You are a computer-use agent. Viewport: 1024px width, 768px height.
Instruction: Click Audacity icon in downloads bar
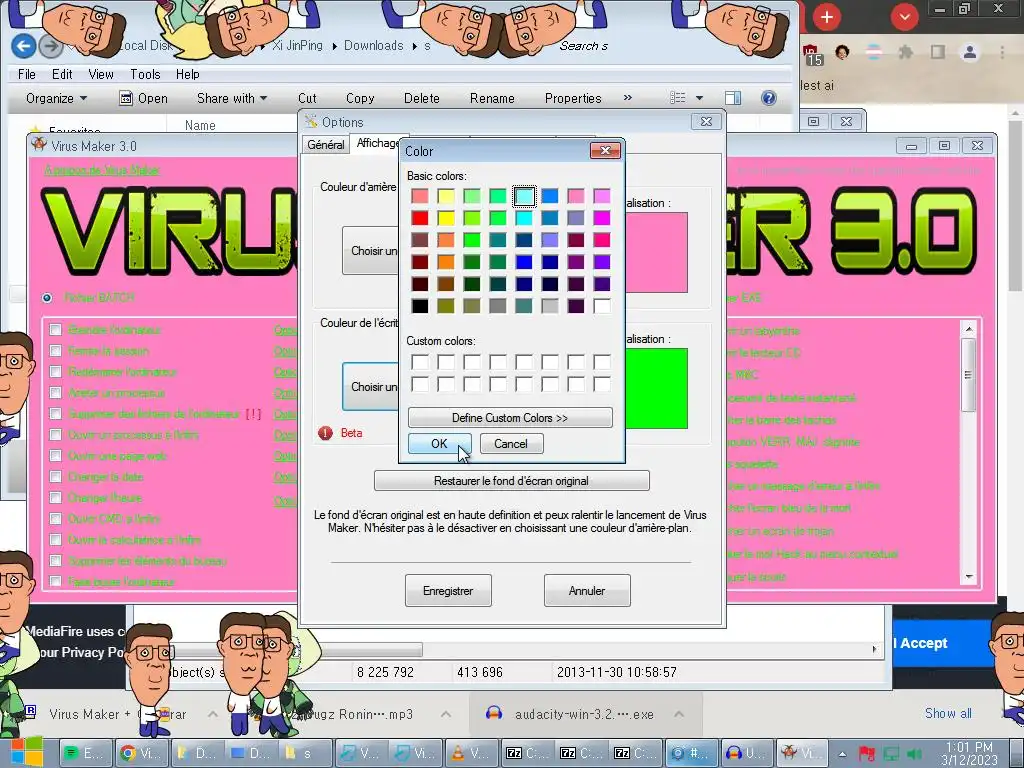(494, 713)
